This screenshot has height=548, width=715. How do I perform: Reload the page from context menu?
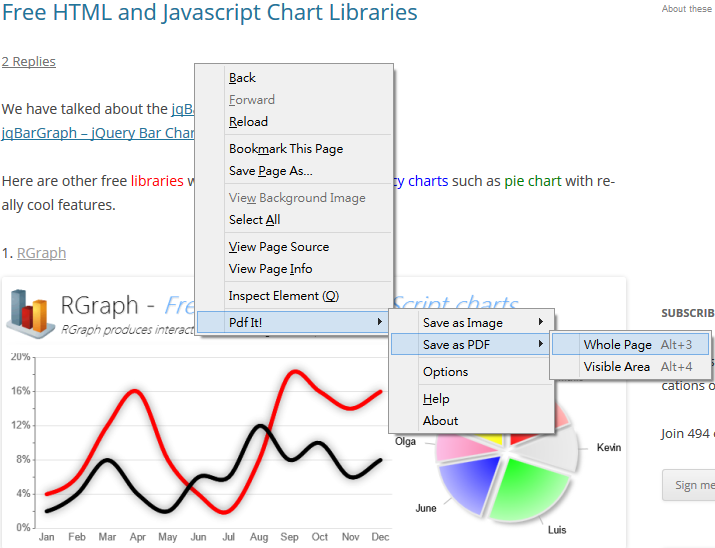[x=248, y=122]
